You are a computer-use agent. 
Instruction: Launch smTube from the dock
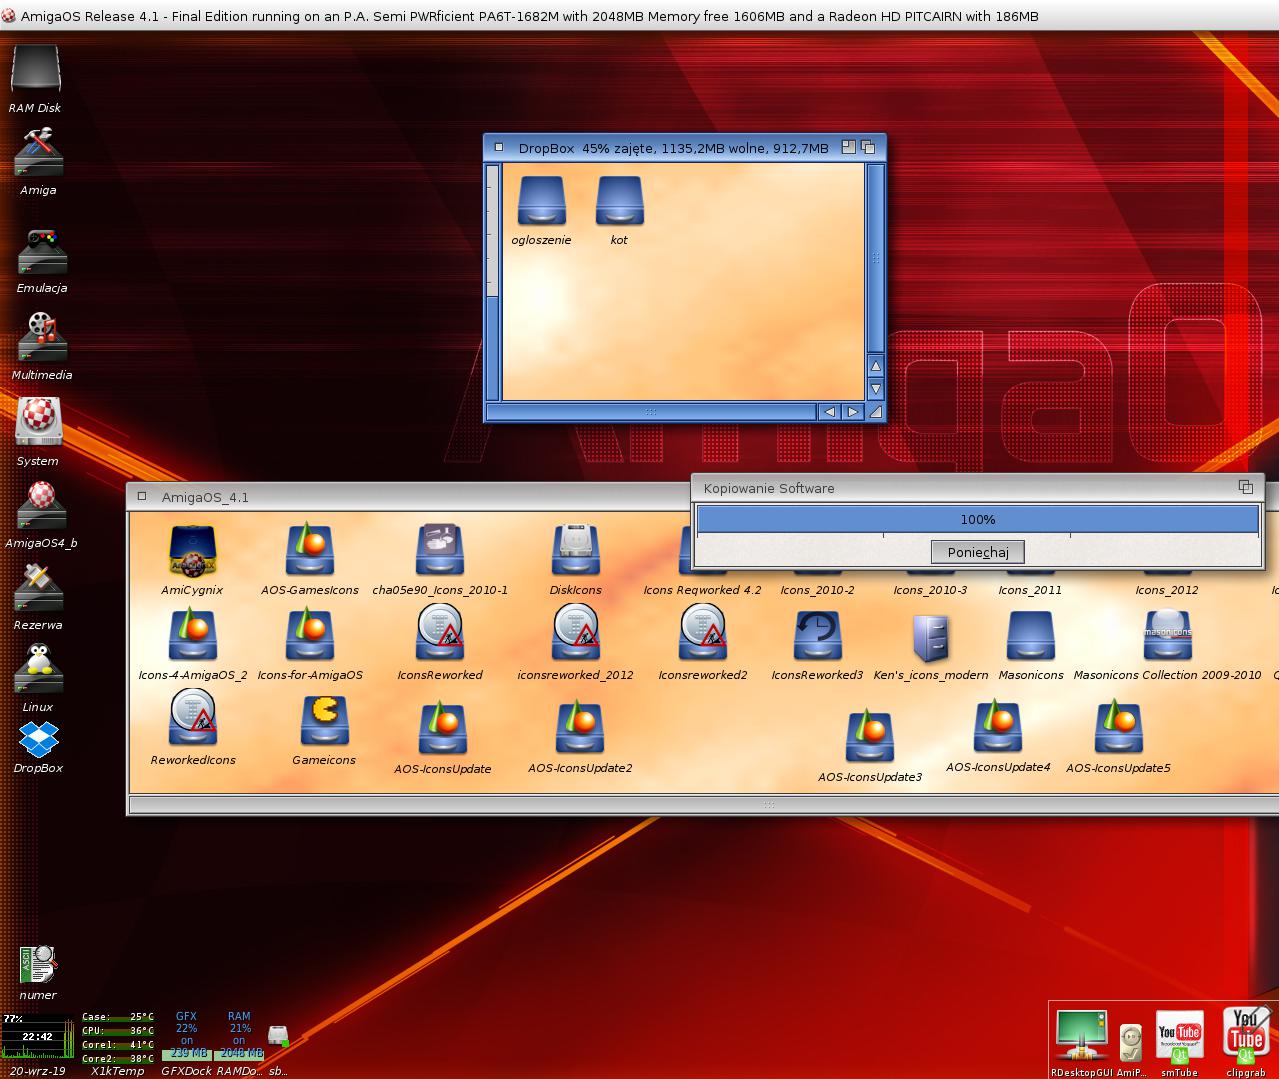(1179, 1038)
